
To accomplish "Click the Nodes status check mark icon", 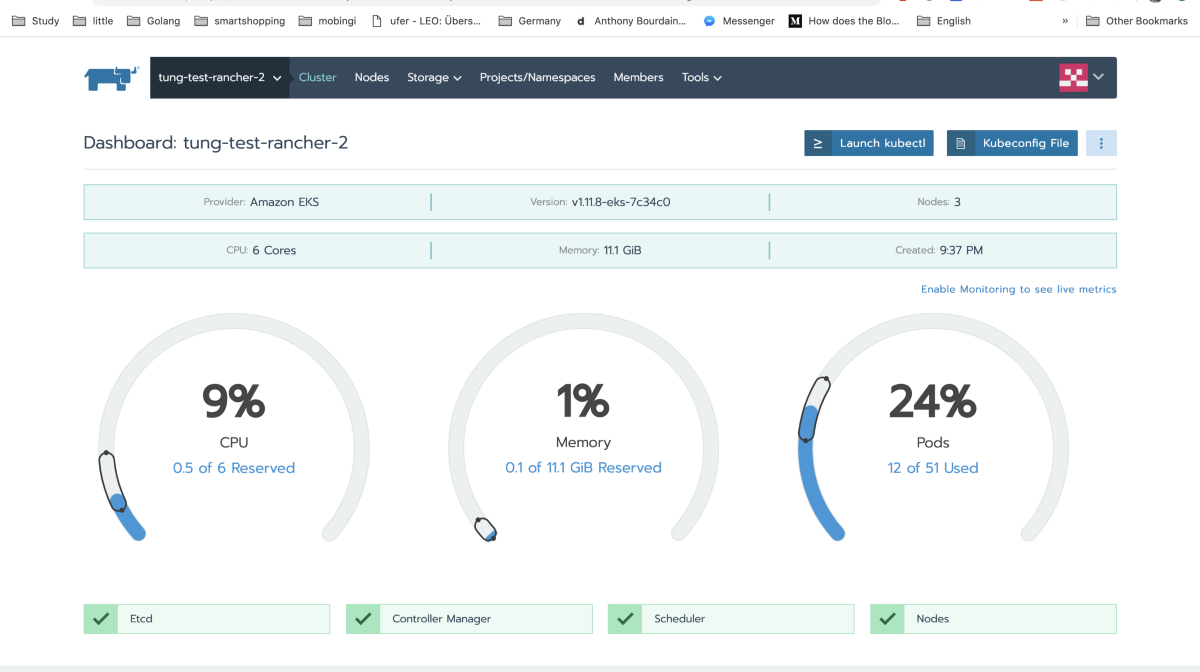I will coord(887,619).
